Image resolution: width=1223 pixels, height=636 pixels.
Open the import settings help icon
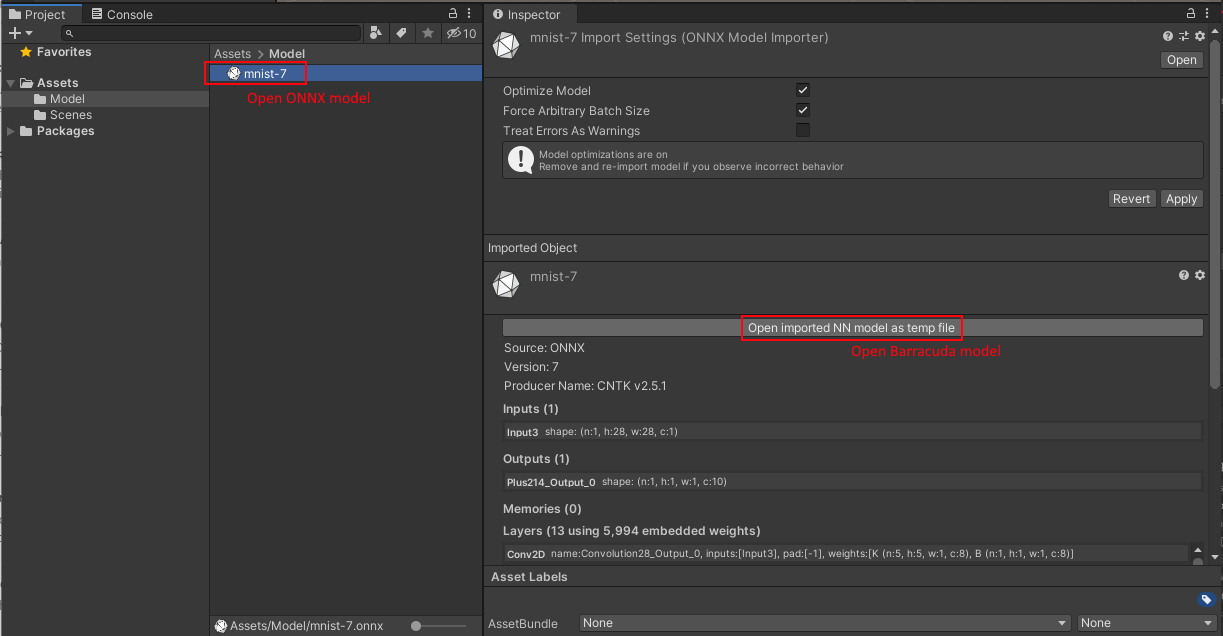point(1168,37)
